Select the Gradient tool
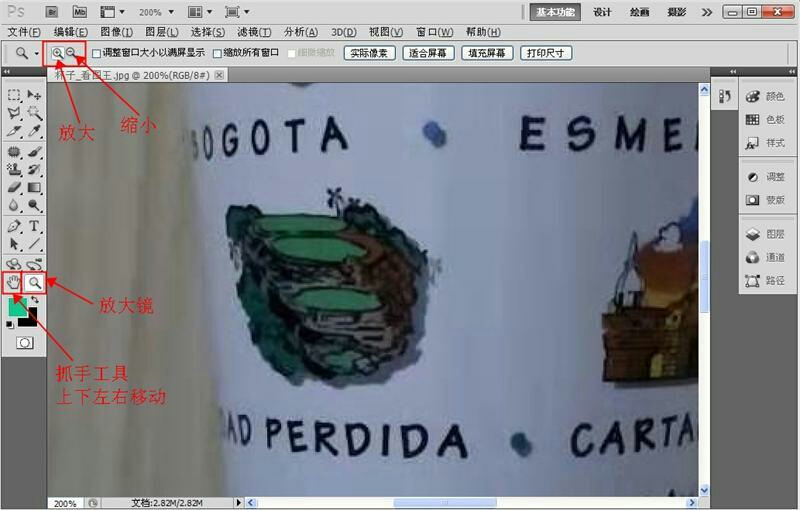This screenshot has height=510, width=800. pyautogui.click(x=34, y=188)
